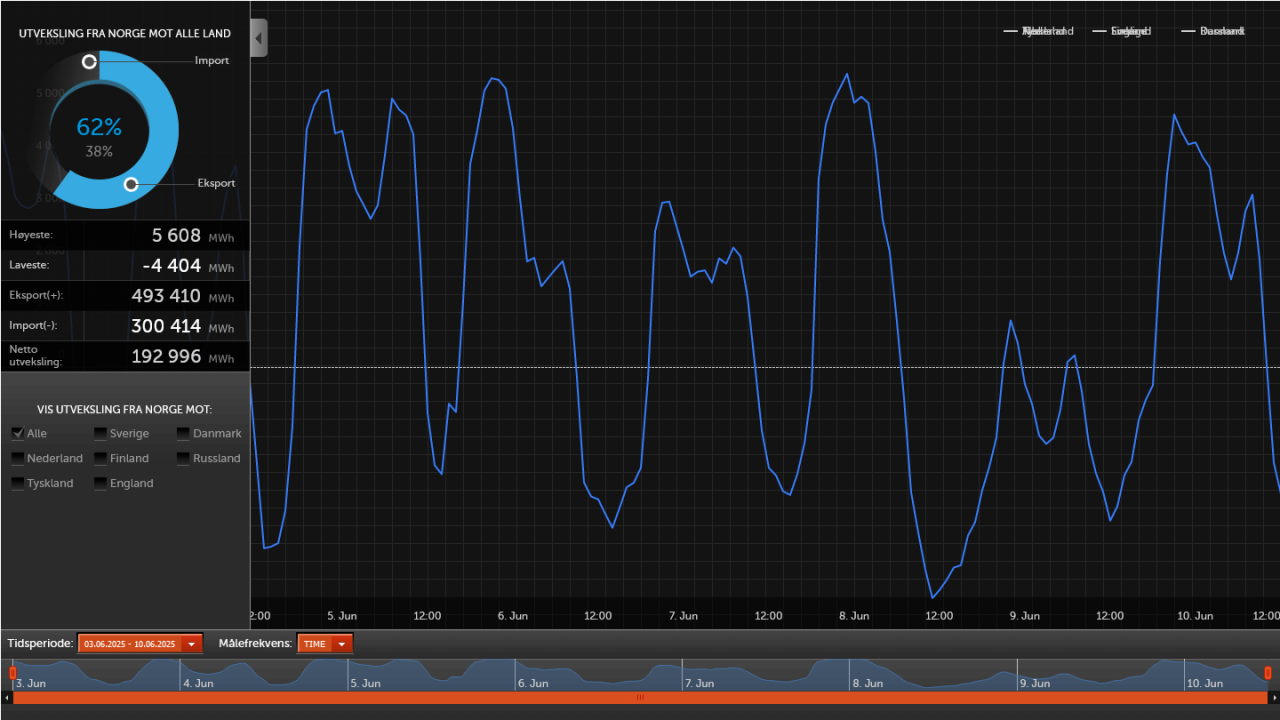The width and height of the screenshot is (1280, 720).
Task: Enable the Sverige checkbox
Action: [100, 433]
